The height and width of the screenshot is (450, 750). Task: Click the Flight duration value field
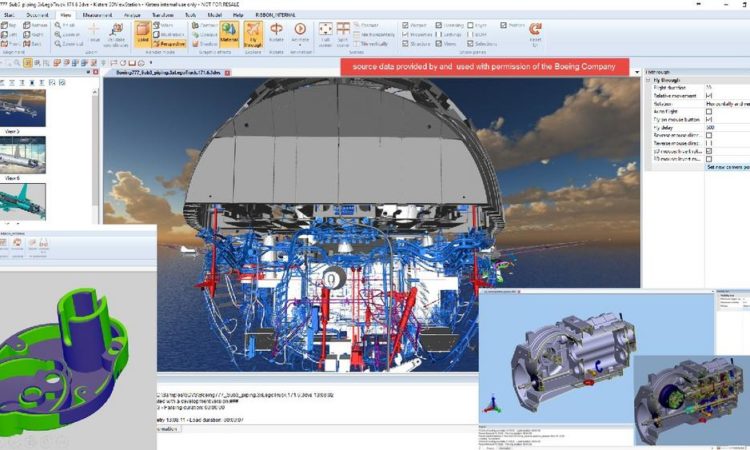(x=727, y=88)
